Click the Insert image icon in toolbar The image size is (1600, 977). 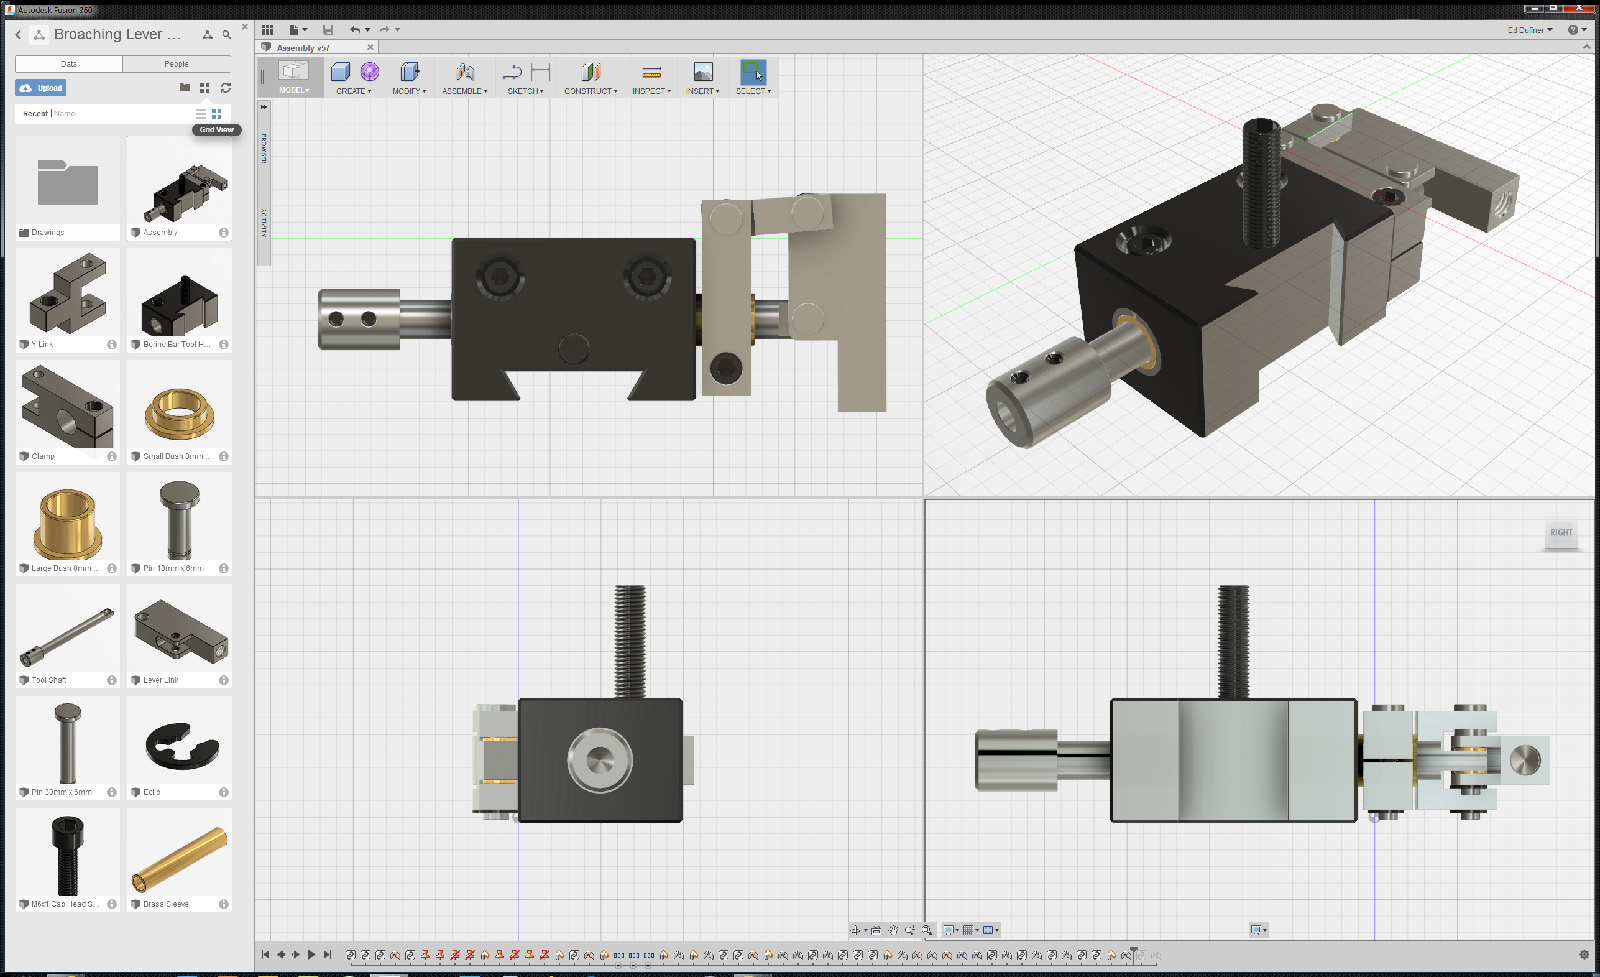(703, 72)
